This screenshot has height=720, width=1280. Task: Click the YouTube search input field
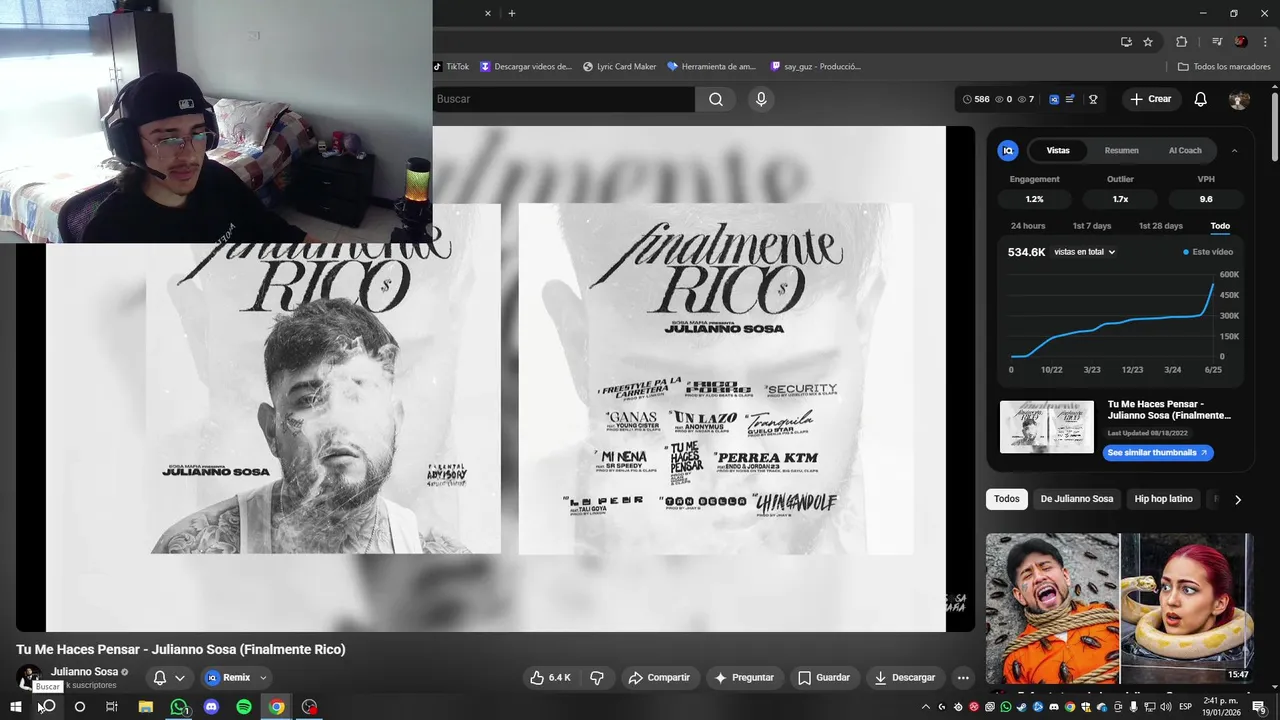coord(565,99)
